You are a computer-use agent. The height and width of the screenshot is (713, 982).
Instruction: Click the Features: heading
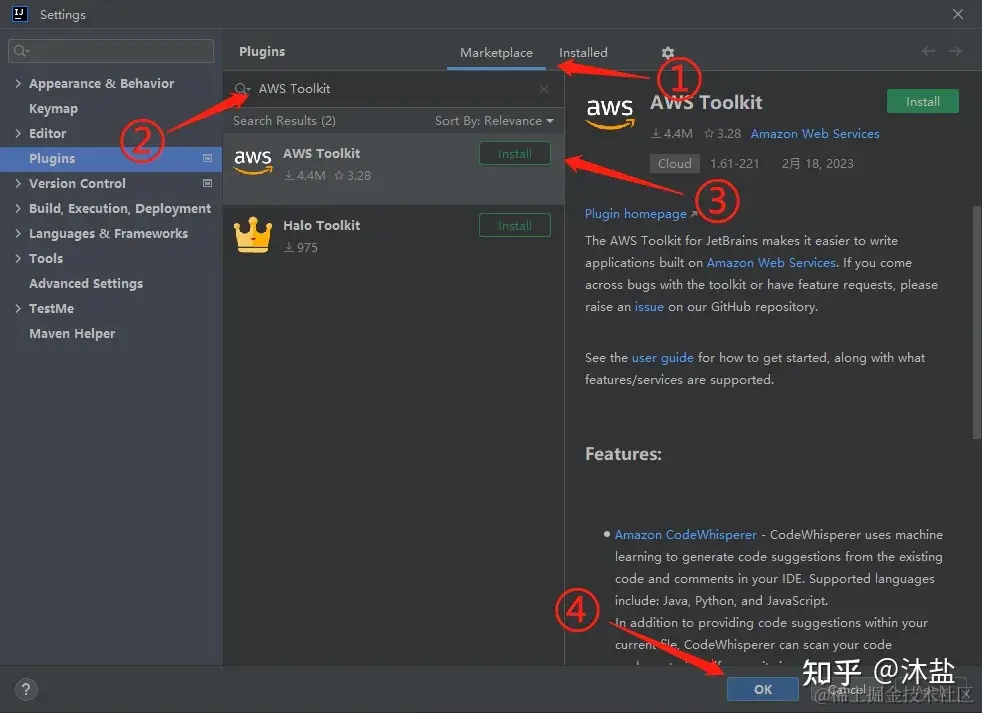[x=623, y=454]
